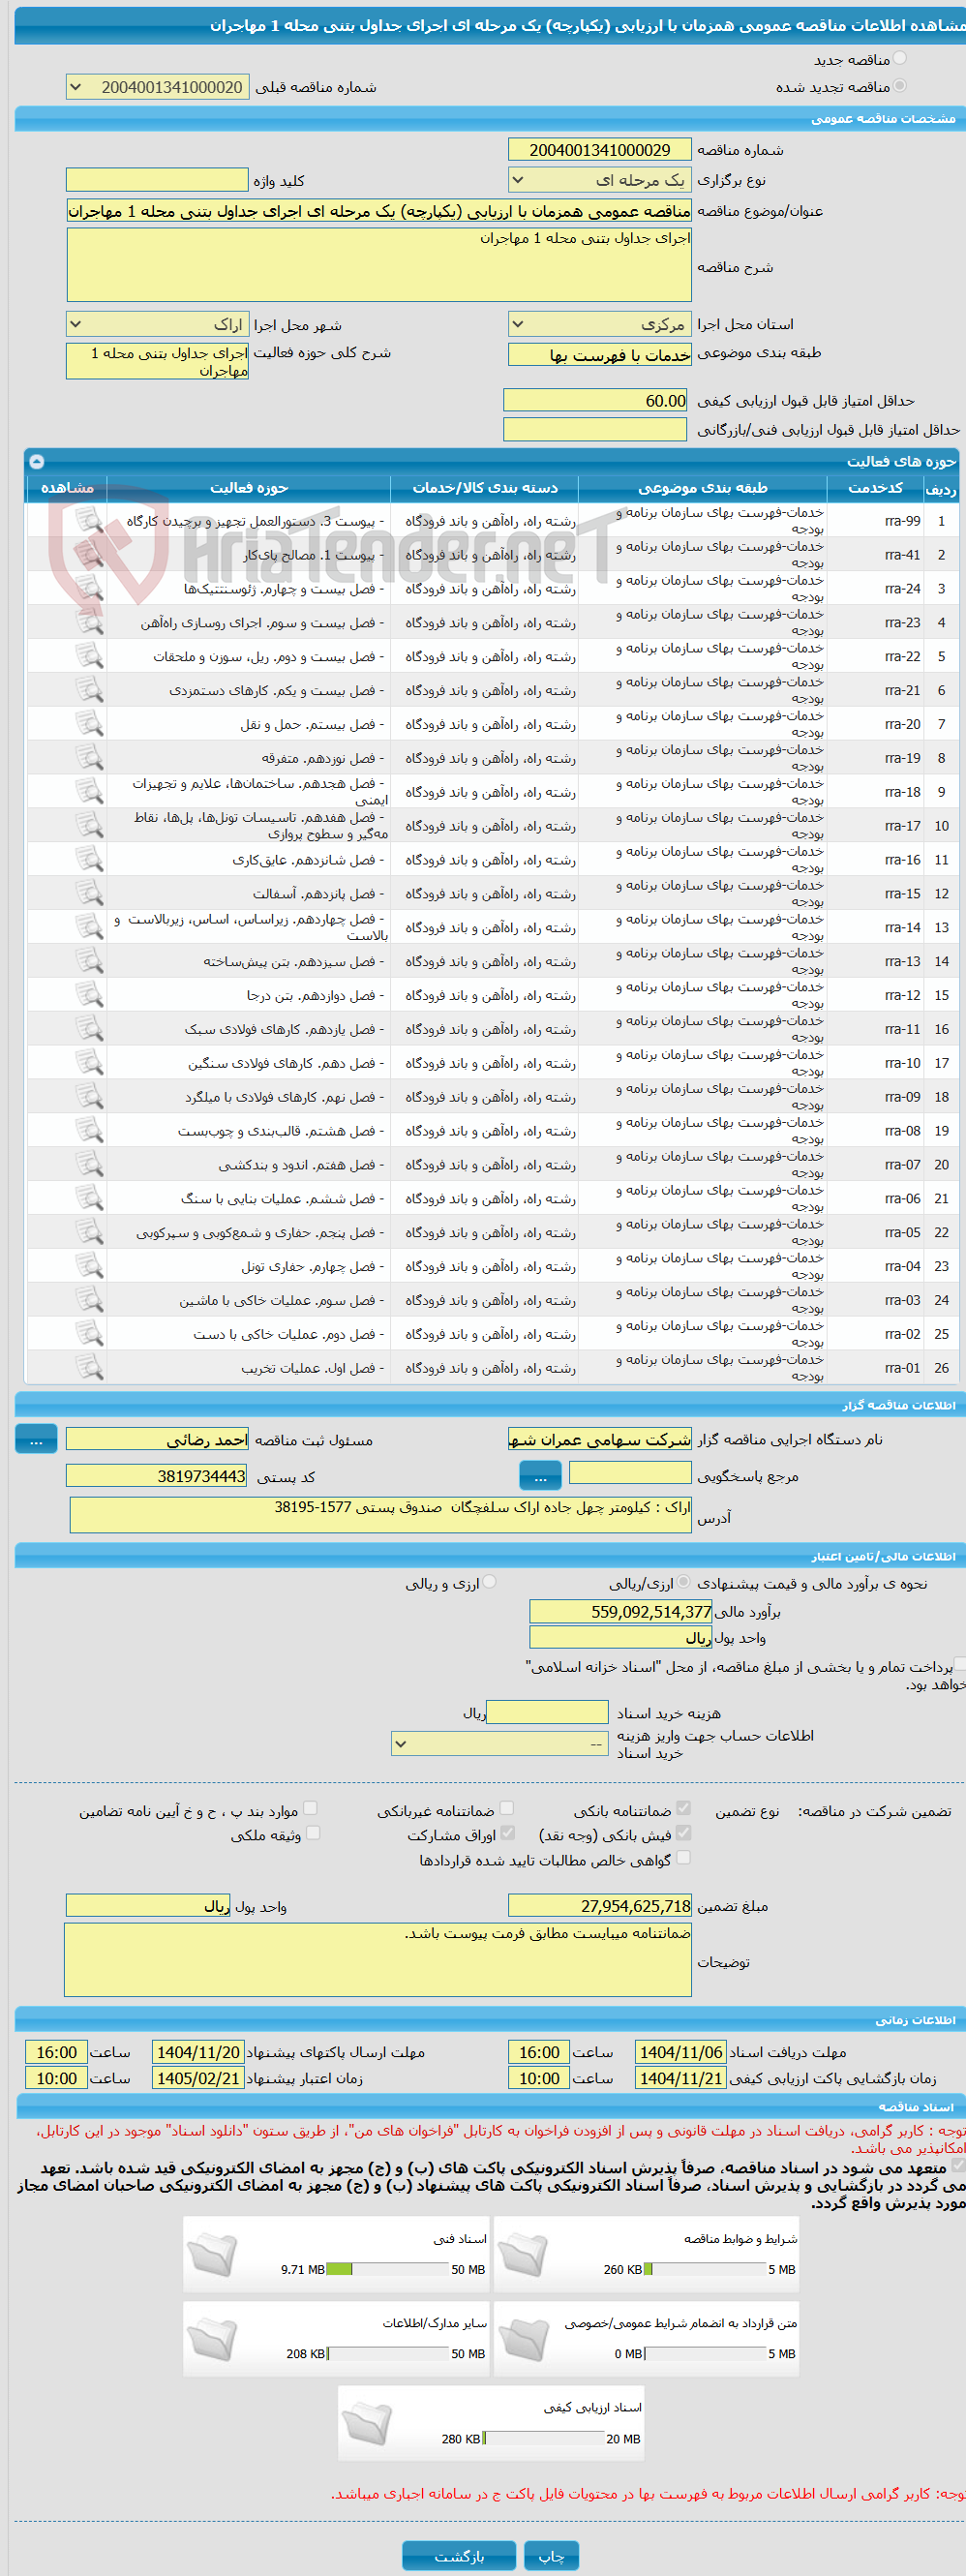This screenshot has width=966, height=2576.
Task: Expand the شماره مناقصه قبلی dropdown
Action: click(157, 87)
